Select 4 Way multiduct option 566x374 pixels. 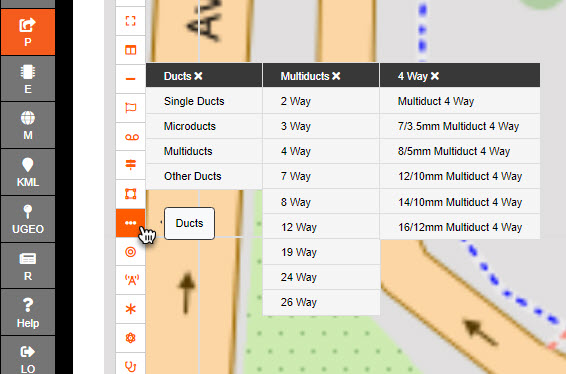click(321, 151)
